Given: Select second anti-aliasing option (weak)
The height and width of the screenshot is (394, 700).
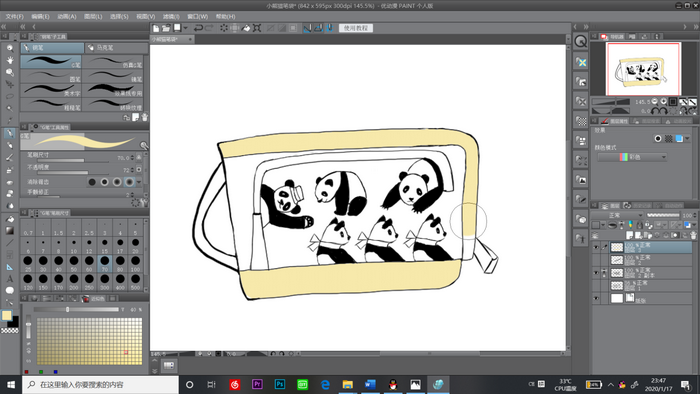Looking at the screenshot, I should (x=104, y=182).
